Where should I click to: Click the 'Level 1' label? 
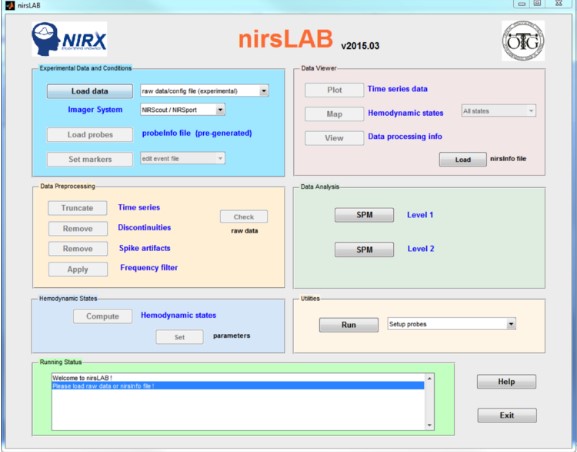pyautogui.click(x=420, y=215)
